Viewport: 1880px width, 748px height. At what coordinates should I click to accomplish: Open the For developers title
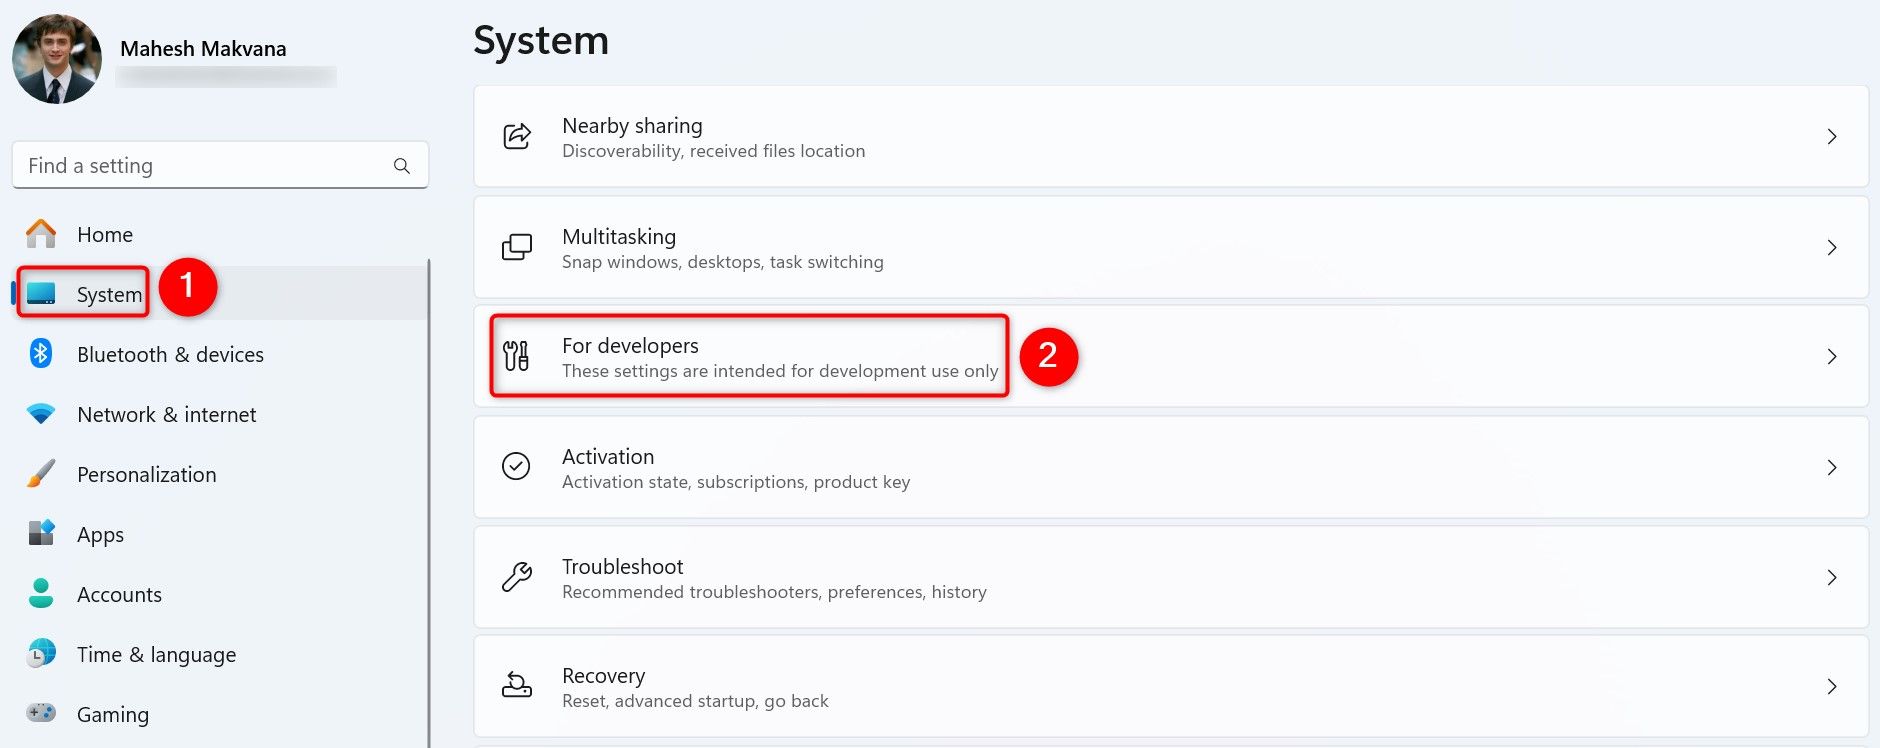point(630,345)
